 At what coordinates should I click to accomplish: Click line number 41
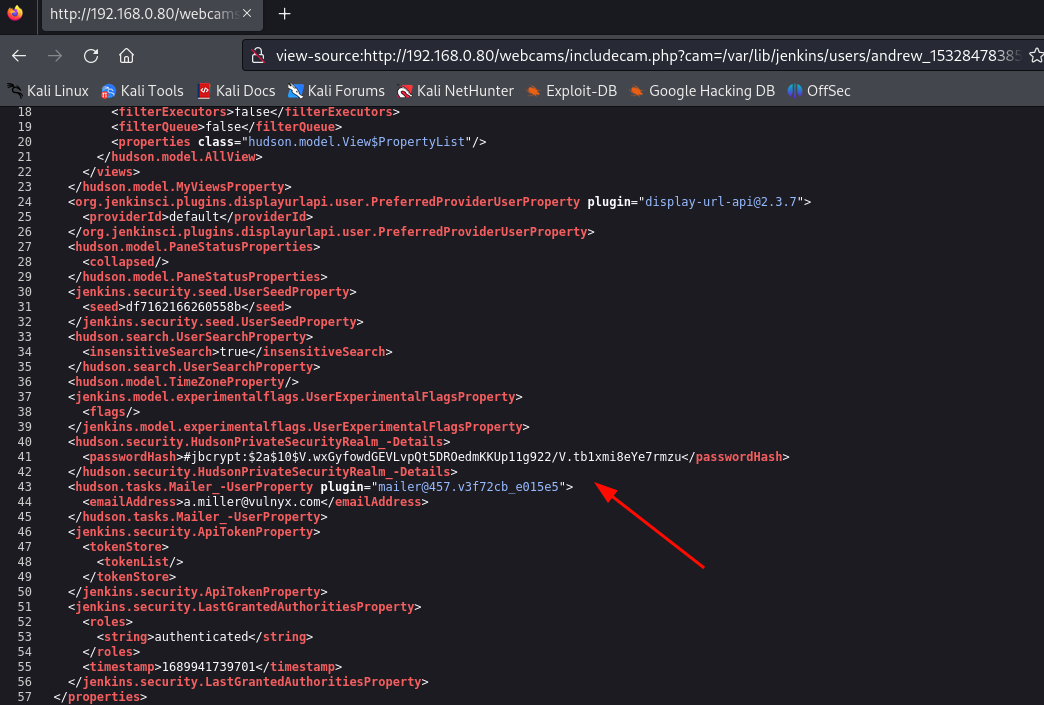pos(24,457)
